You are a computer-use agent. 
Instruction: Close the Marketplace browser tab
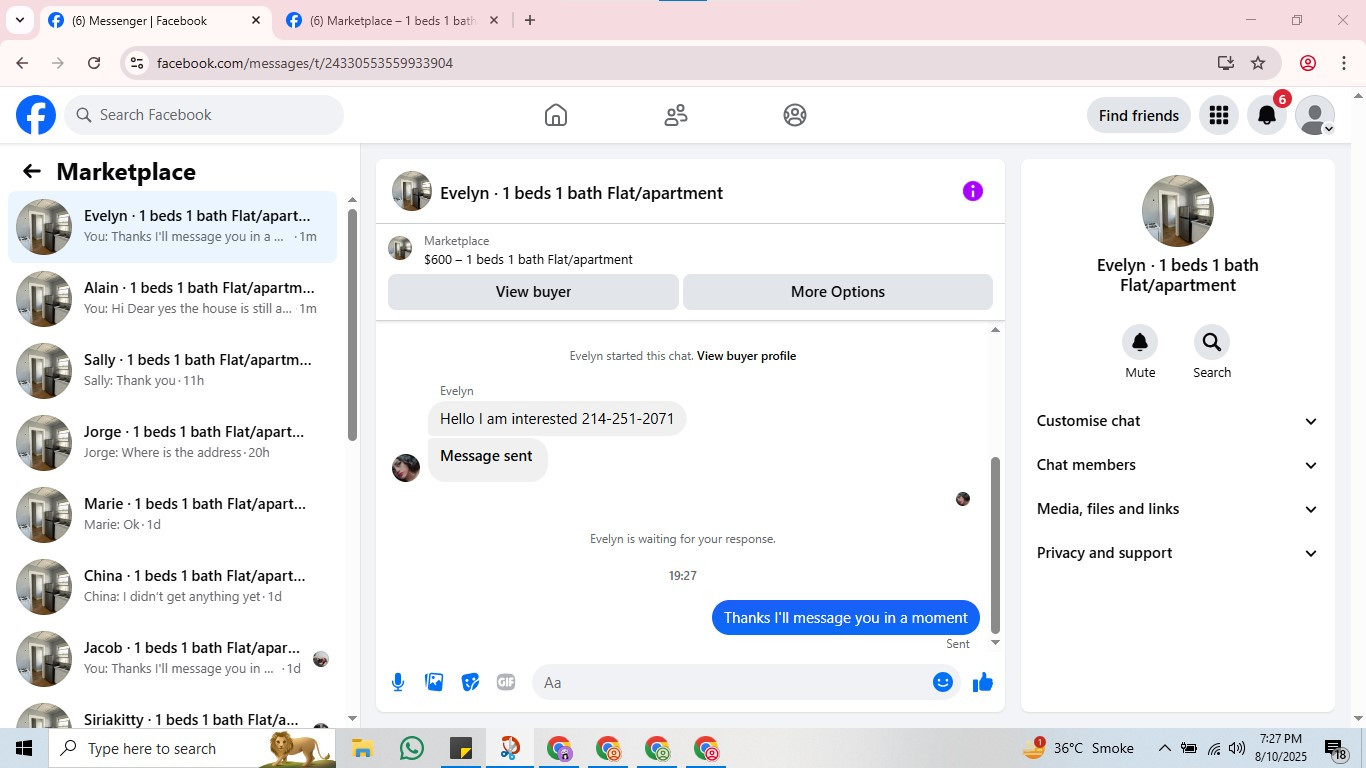click(x=493, y=20)
